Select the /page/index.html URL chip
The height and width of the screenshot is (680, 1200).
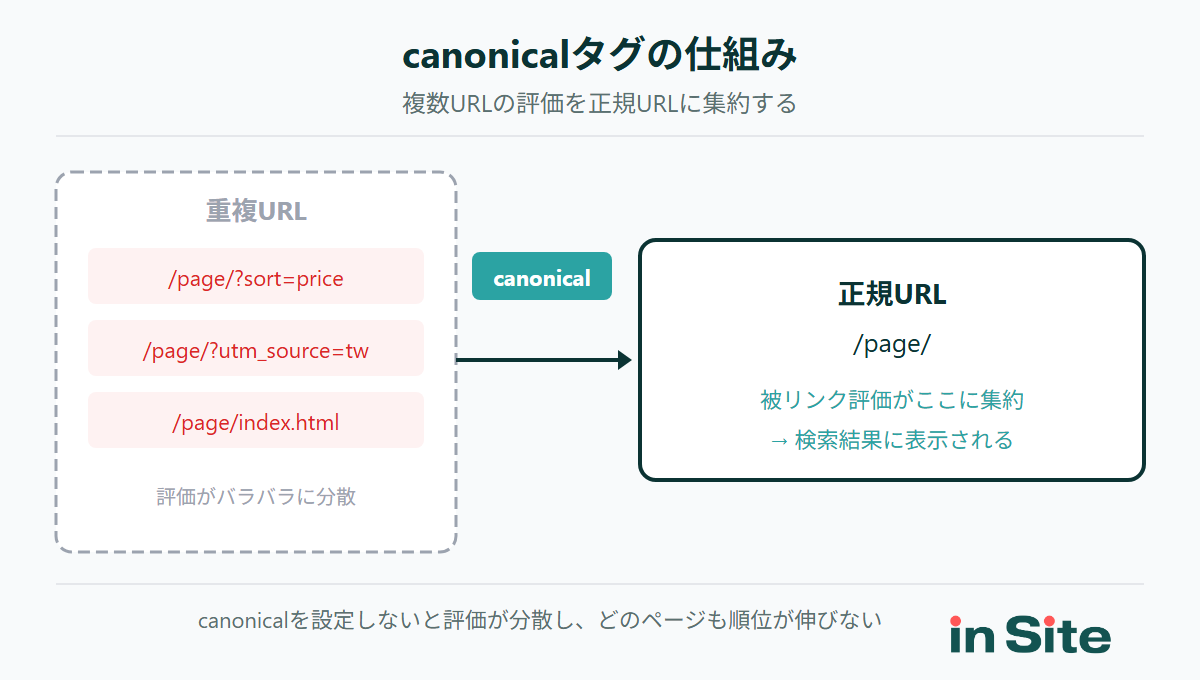coord(256,420)
